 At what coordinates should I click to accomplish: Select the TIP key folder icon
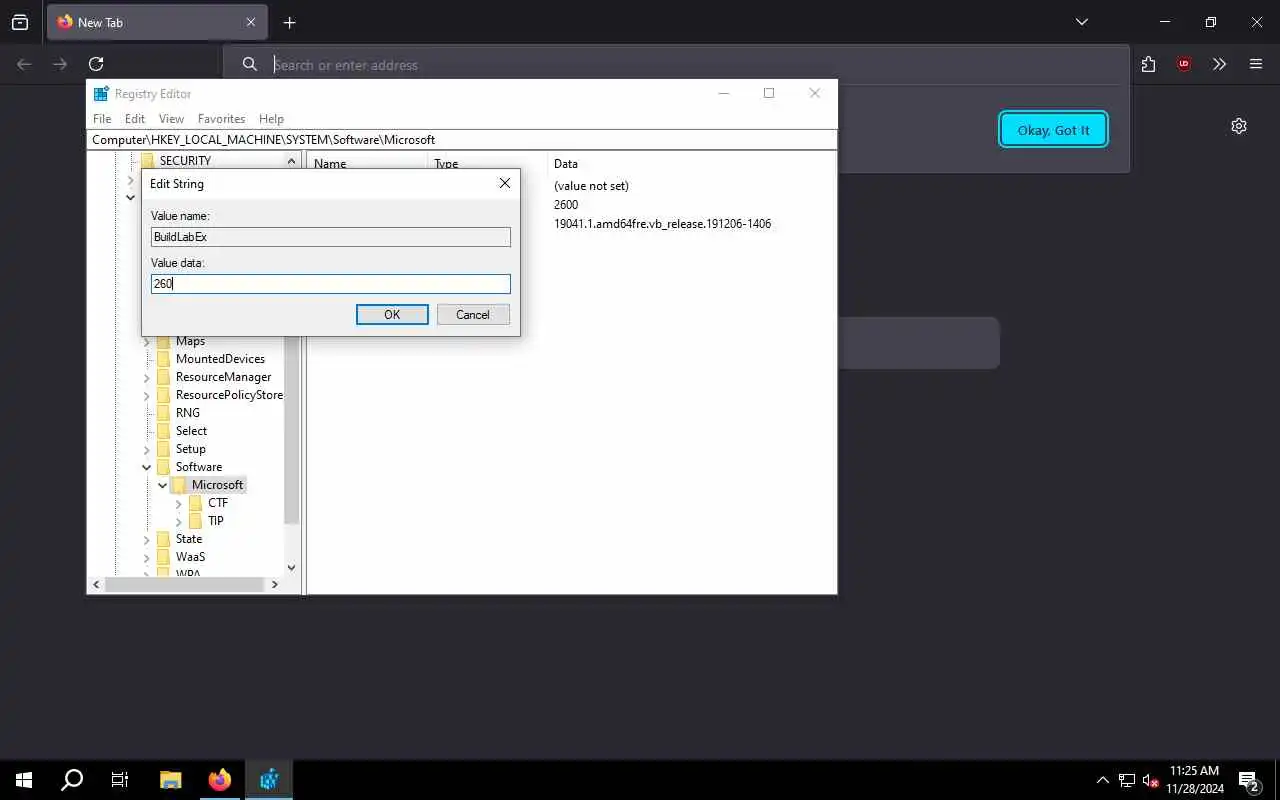[196, 521]
